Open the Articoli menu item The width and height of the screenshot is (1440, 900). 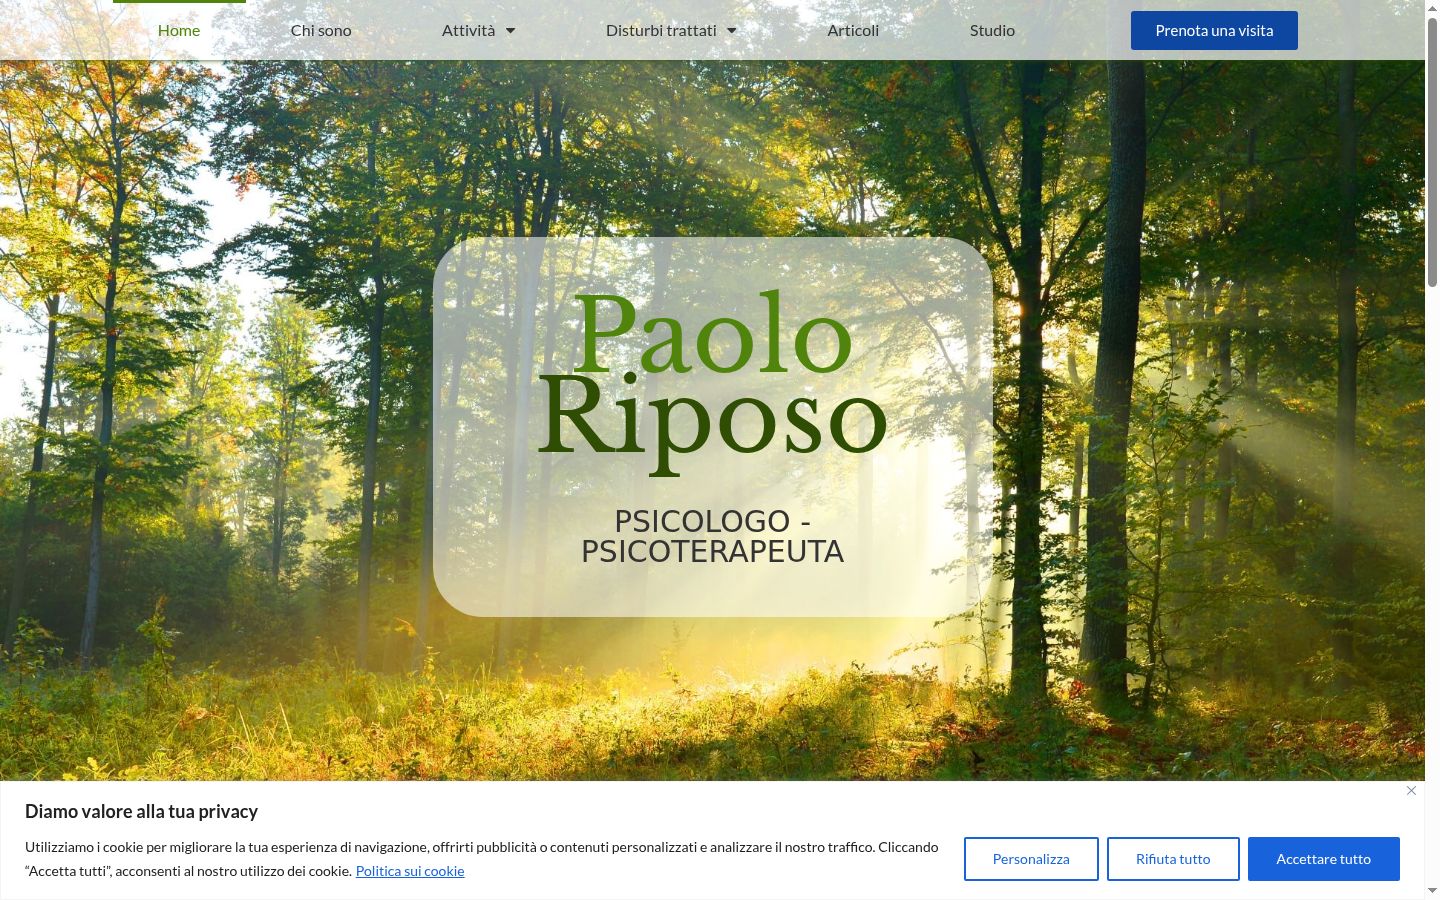[x=853, y=30]
